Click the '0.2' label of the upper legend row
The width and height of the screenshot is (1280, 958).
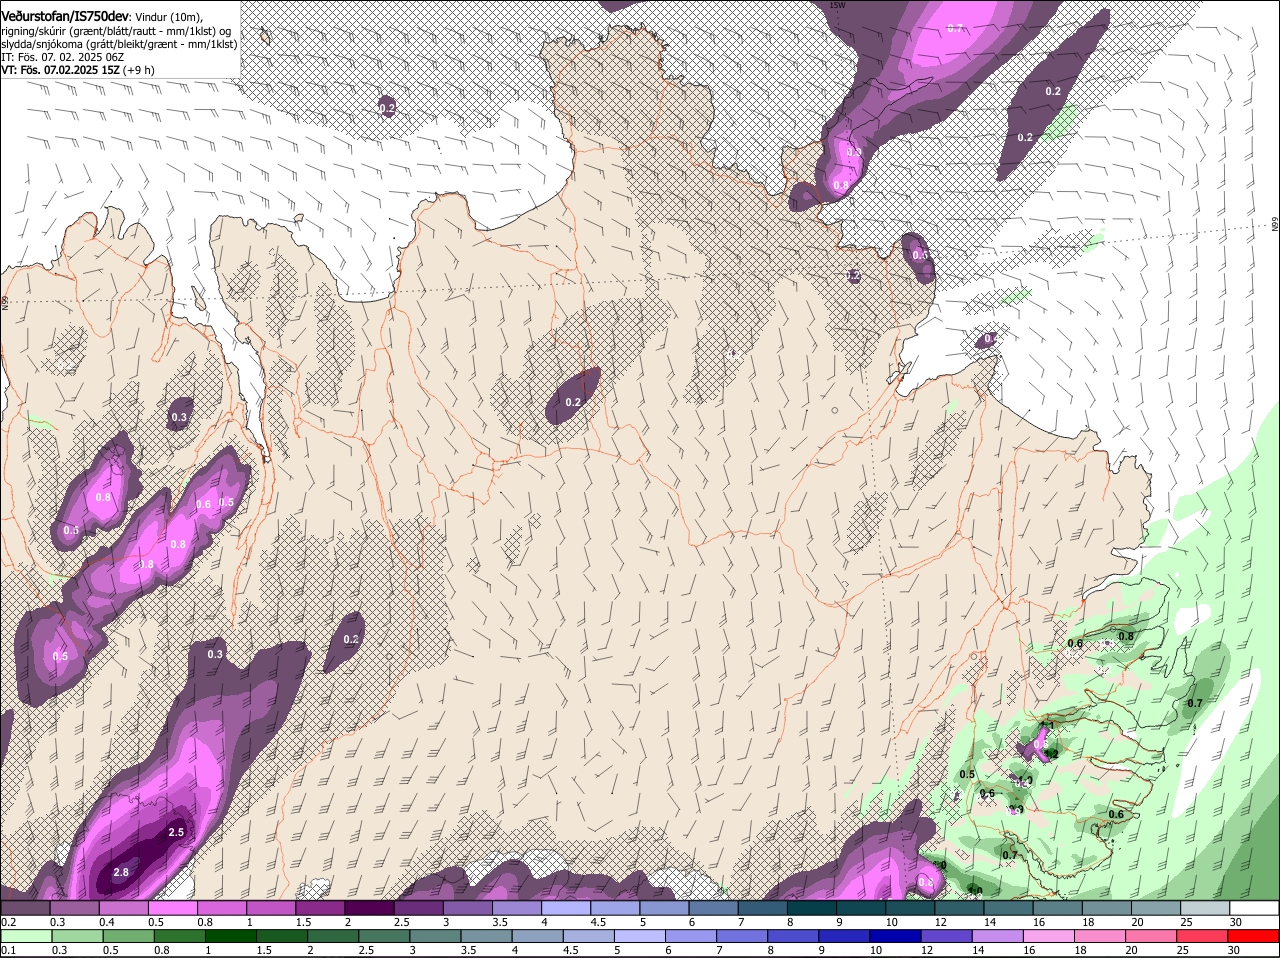point(8,921)
